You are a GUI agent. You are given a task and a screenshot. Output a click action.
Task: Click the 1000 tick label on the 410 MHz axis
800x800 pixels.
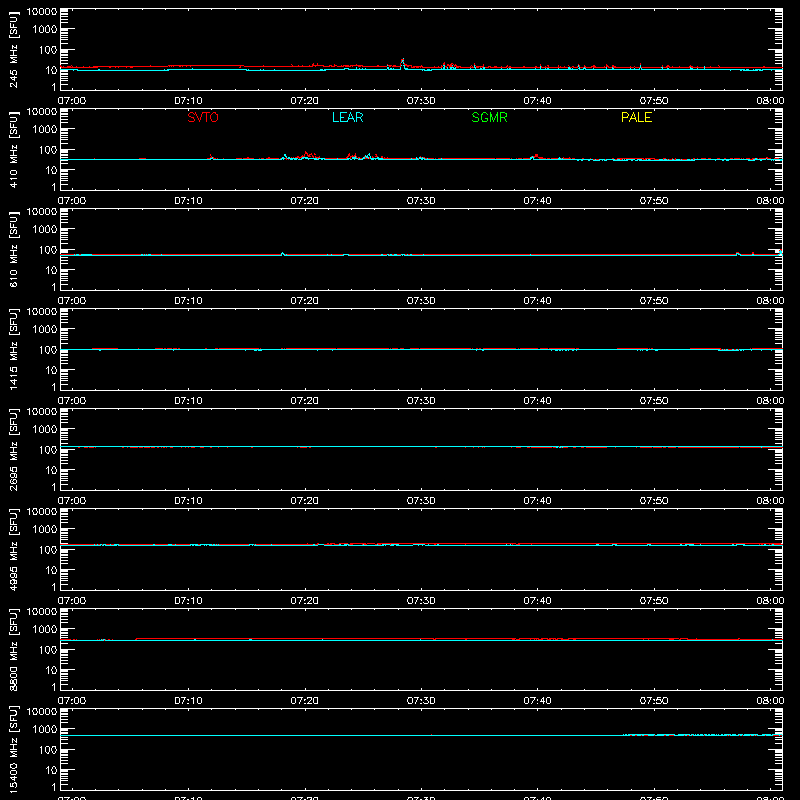tap(45, 130)
